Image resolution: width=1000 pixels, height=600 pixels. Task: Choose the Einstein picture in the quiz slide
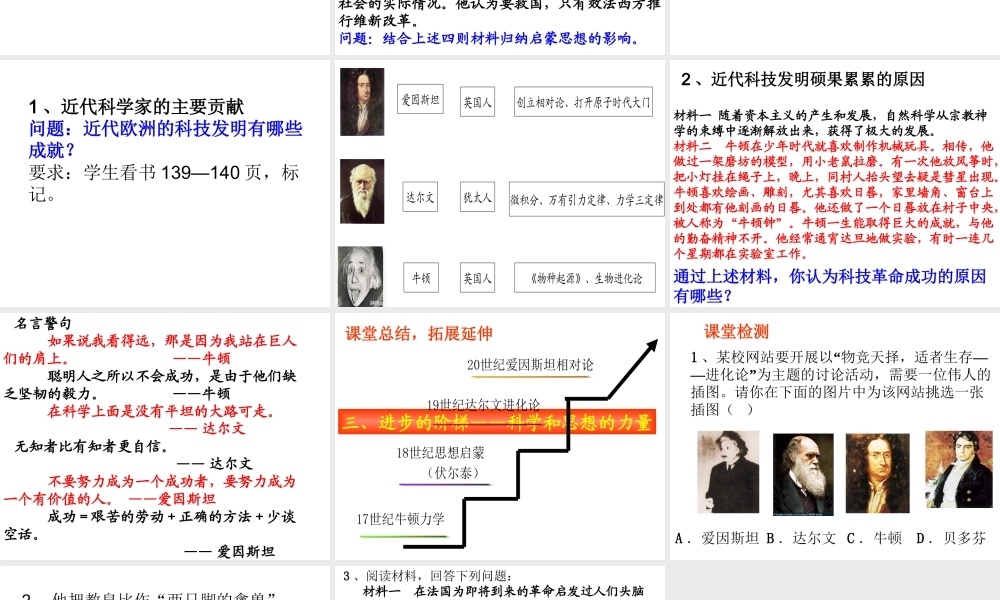[727, 472]
